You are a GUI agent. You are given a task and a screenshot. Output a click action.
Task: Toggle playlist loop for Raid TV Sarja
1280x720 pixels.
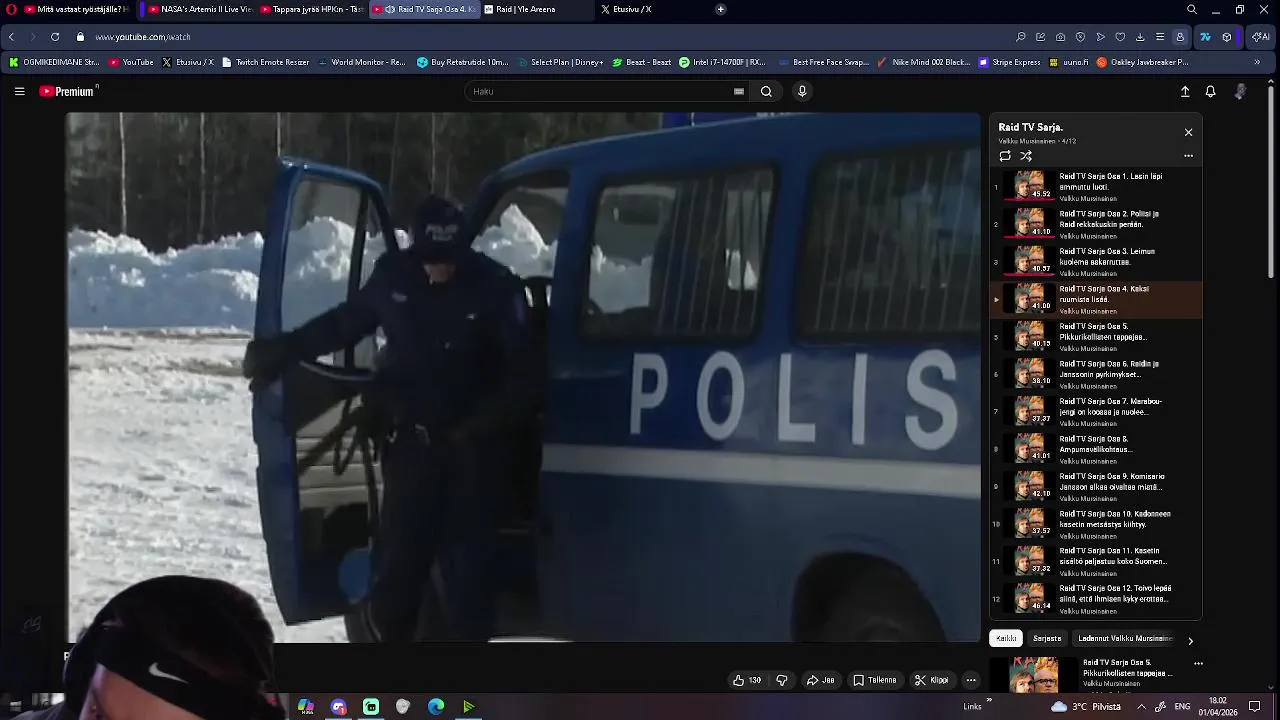[1005, 156]
